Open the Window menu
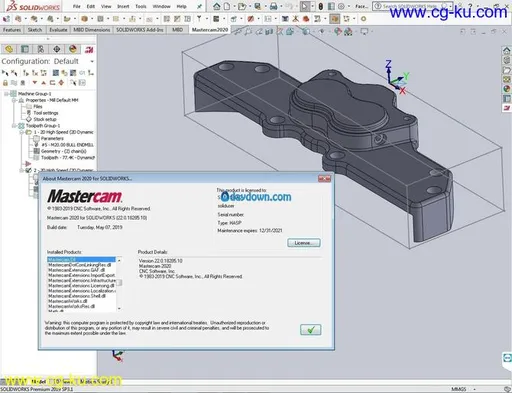Screen dimensions: 512x393 click(x=161, y=6)
